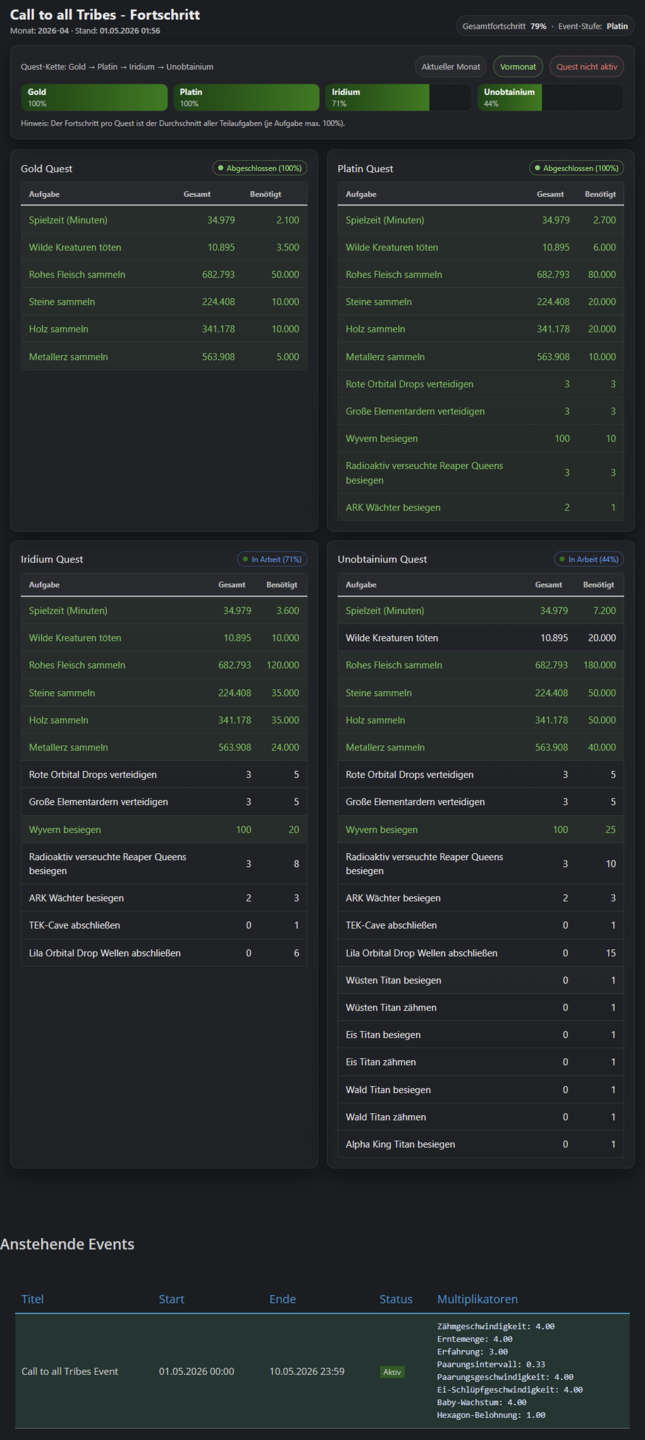645x1440 pixels.
Task: Select the "Call to all Tribes Event" title
Action: [x=70, y=1372]
